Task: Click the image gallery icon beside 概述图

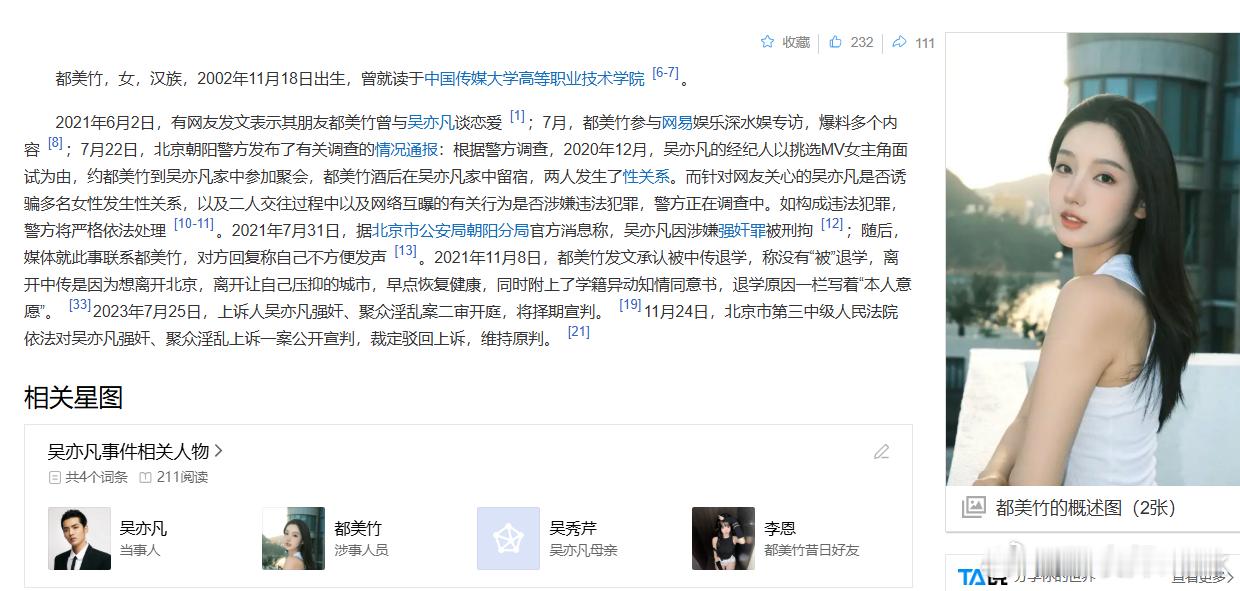Action: [973, 508]
